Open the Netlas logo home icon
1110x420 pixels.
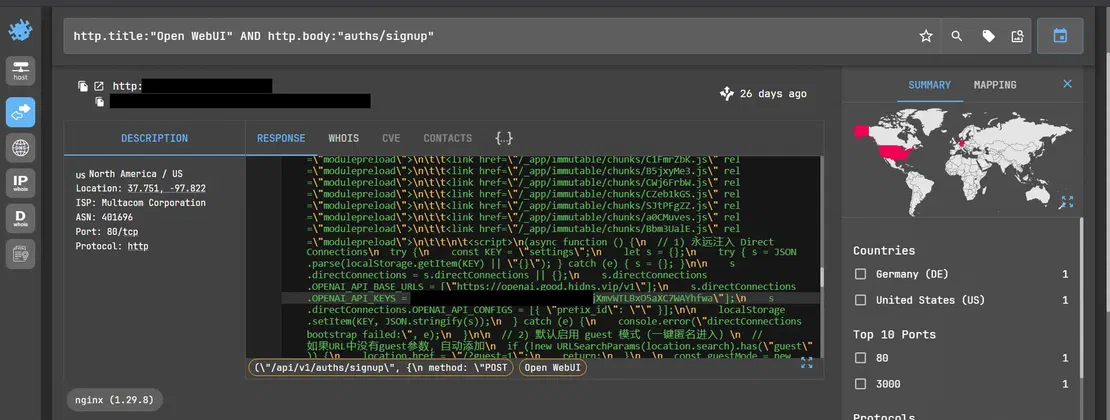coord(20,30)
